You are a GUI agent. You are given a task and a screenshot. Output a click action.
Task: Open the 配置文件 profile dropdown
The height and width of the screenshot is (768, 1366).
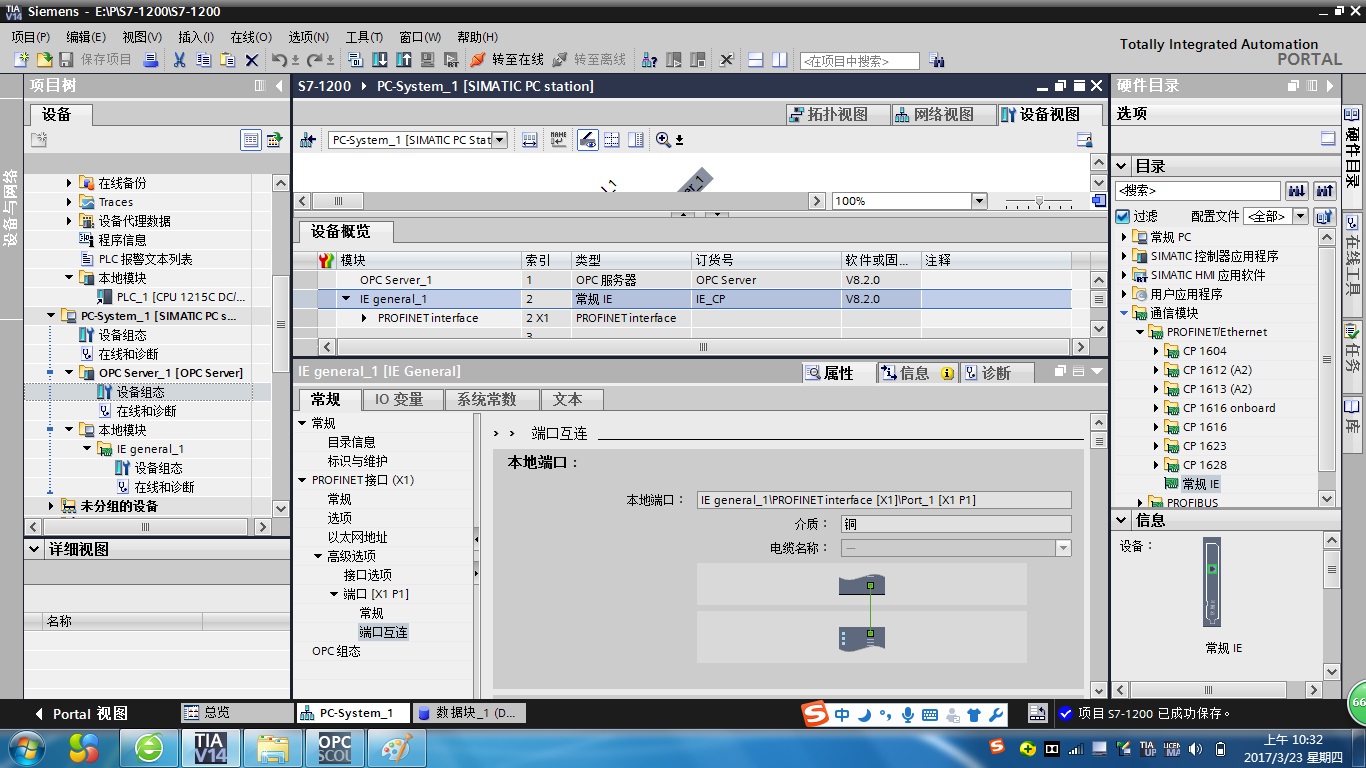pos(1300,216)
